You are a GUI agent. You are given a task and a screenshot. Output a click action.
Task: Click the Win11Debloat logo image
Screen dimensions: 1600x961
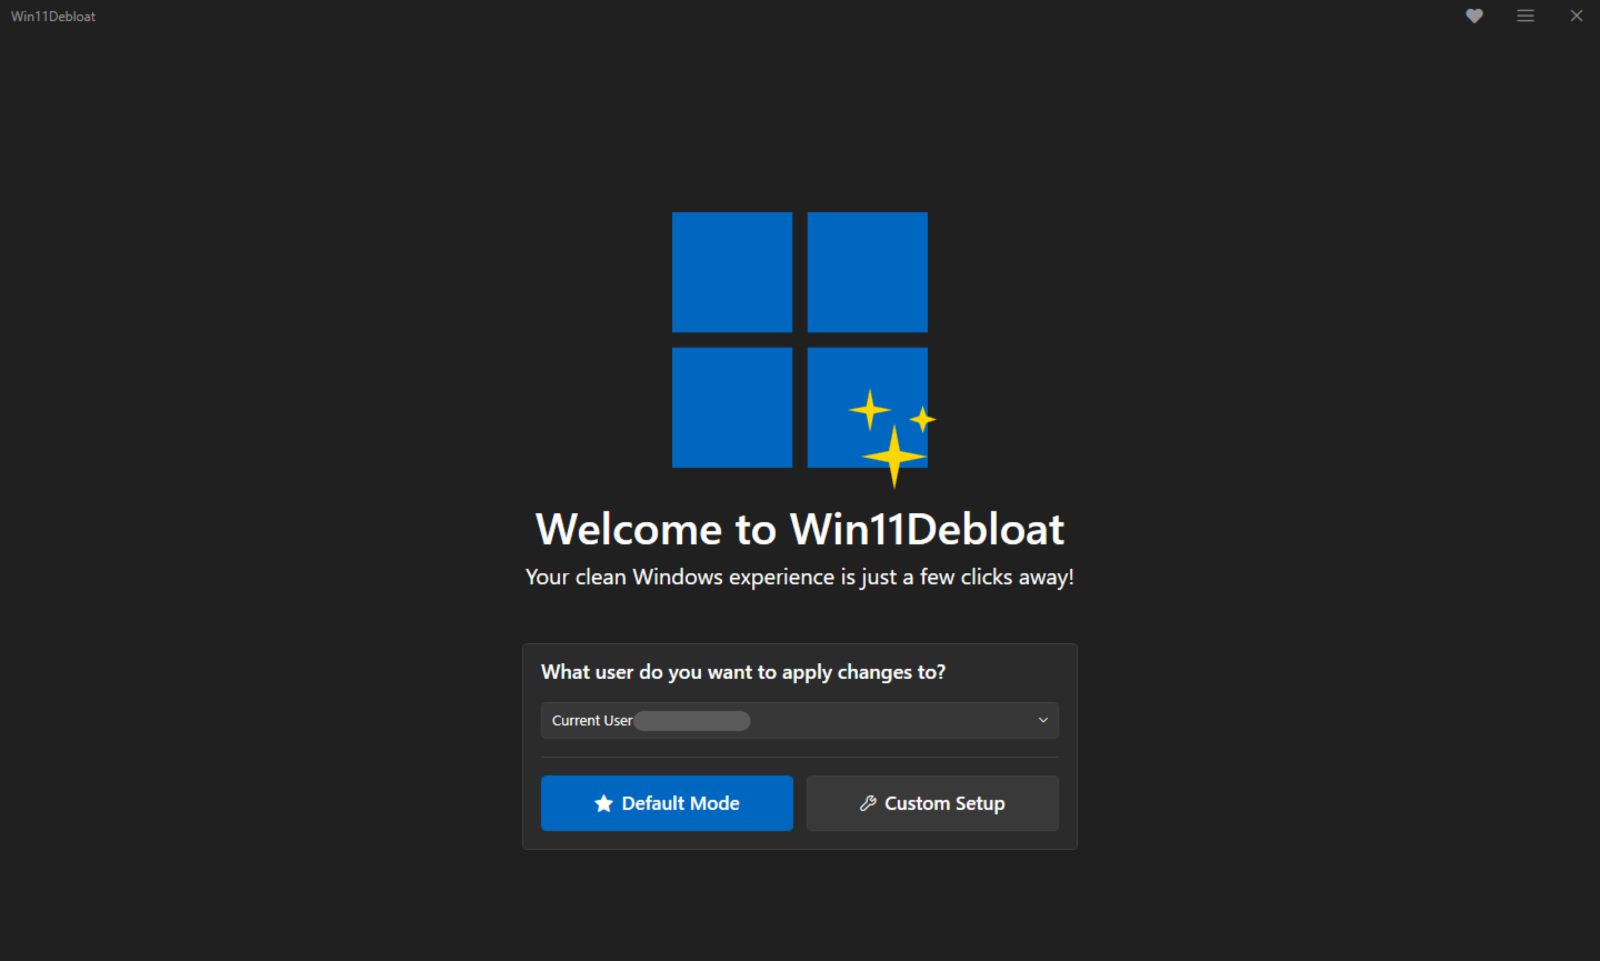(803, 349)
